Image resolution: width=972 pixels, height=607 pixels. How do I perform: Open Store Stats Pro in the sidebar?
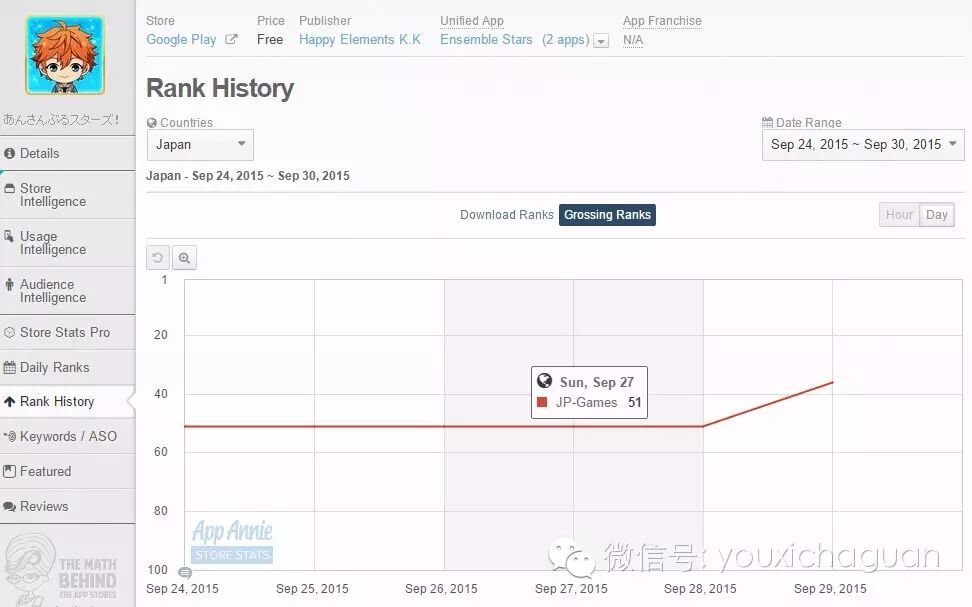68,332
